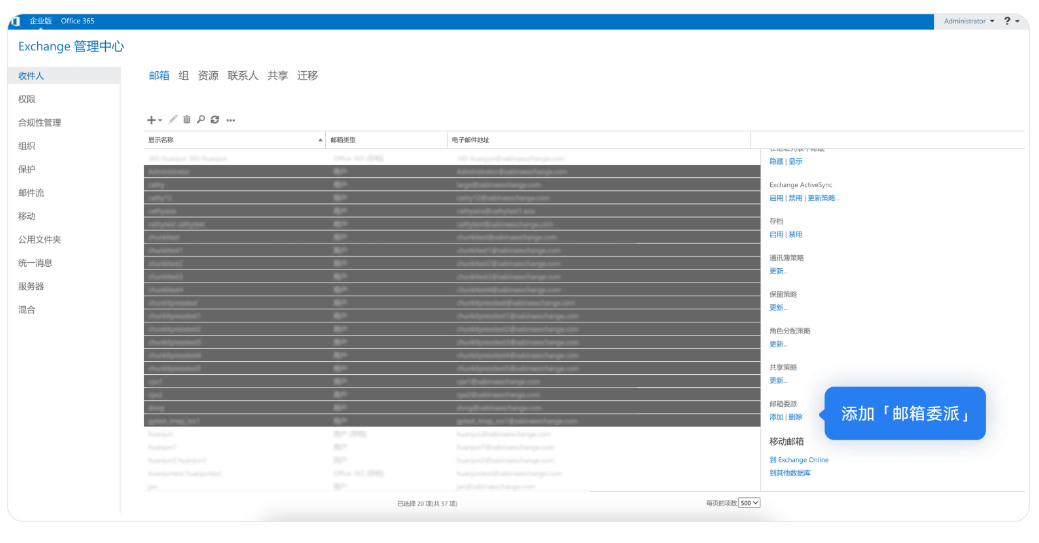Switch to the 联系人 tab
This screenshot has height=543, width=1039.
coord(243,76)
